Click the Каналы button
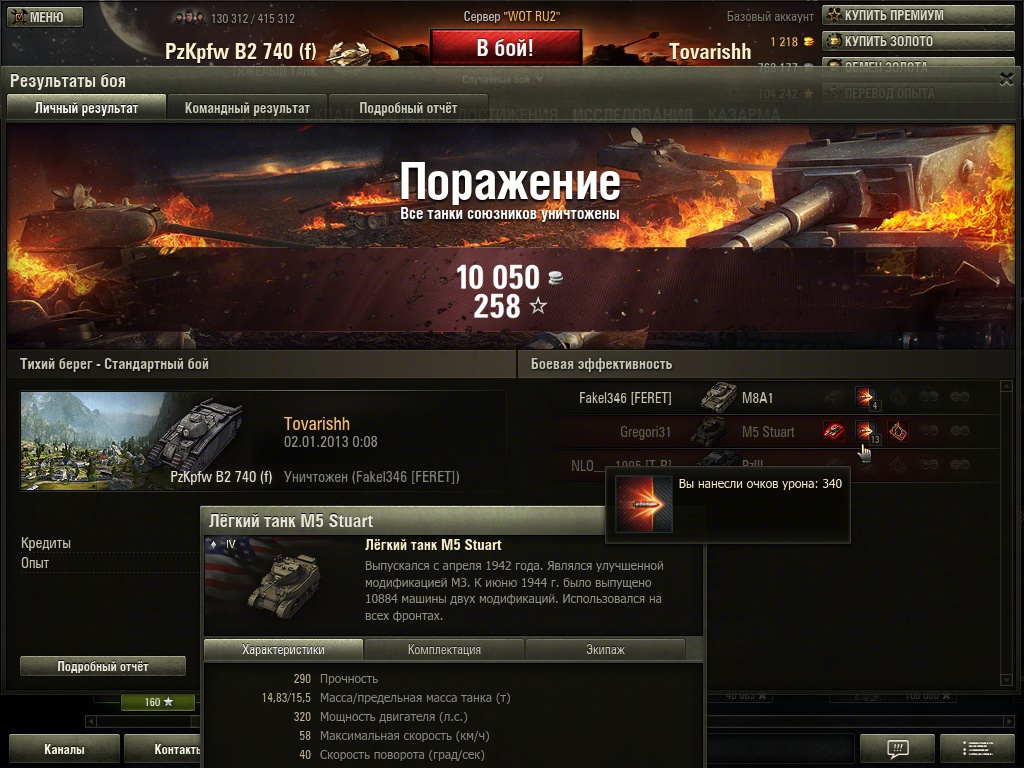 click(64, 749)
